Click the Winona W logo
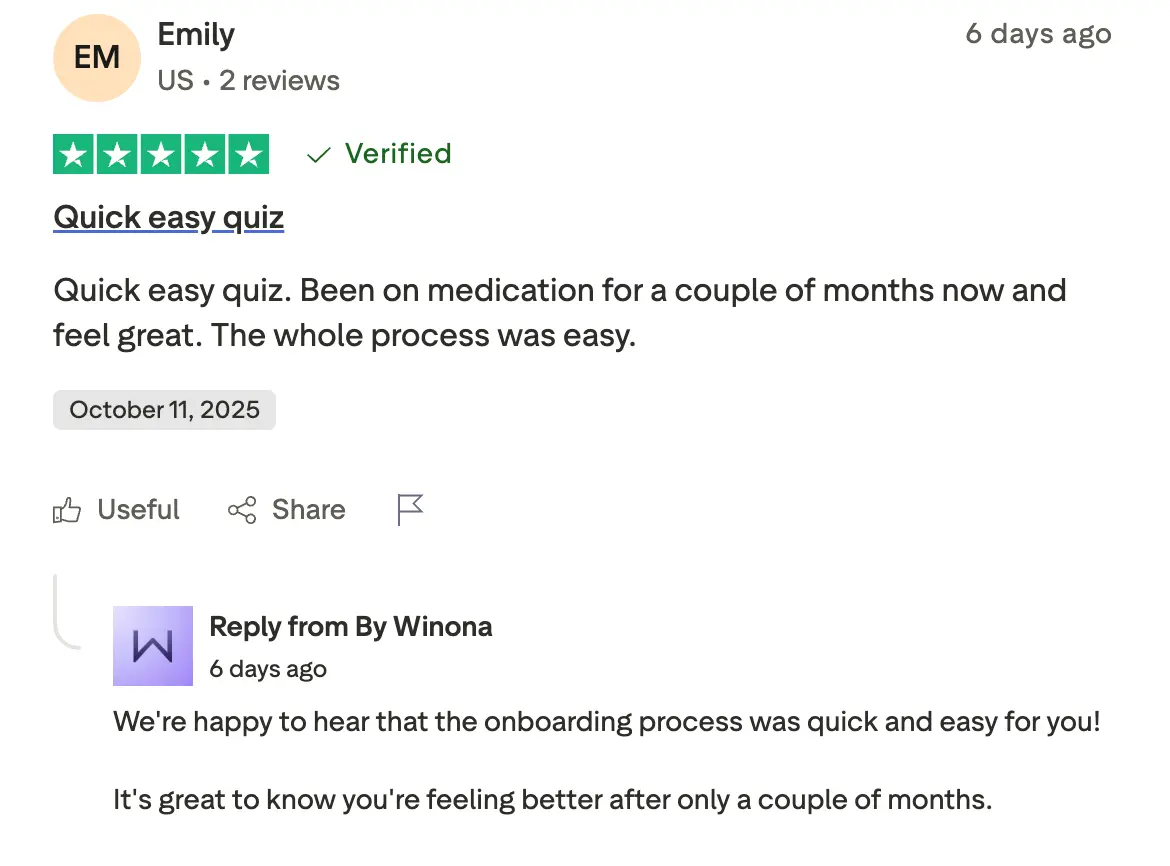1170x866 pixels. pyautogui.click(x=153, y=646)
